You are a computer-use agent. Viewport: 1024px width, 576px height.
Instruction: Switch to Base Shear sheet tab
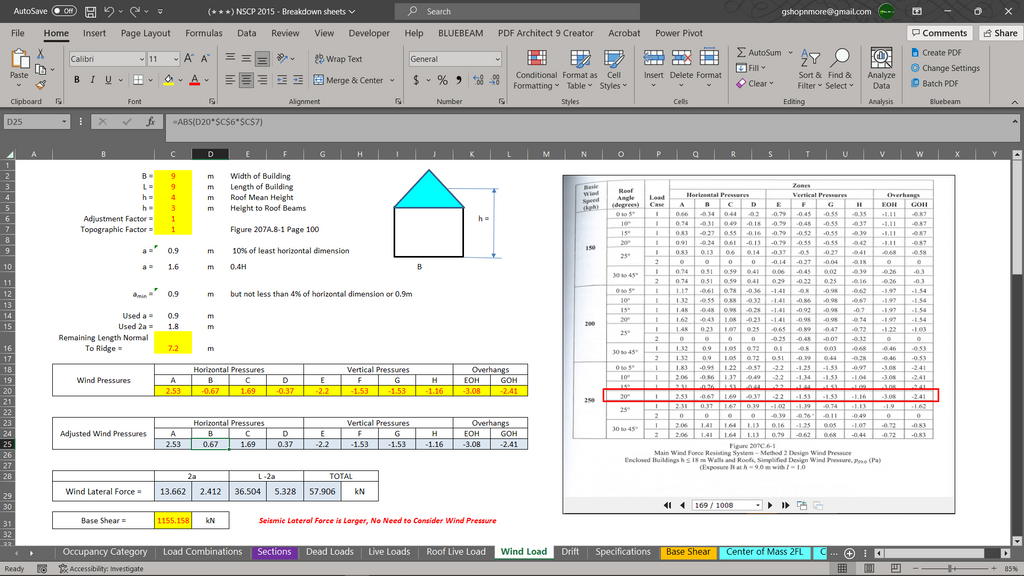688,552
